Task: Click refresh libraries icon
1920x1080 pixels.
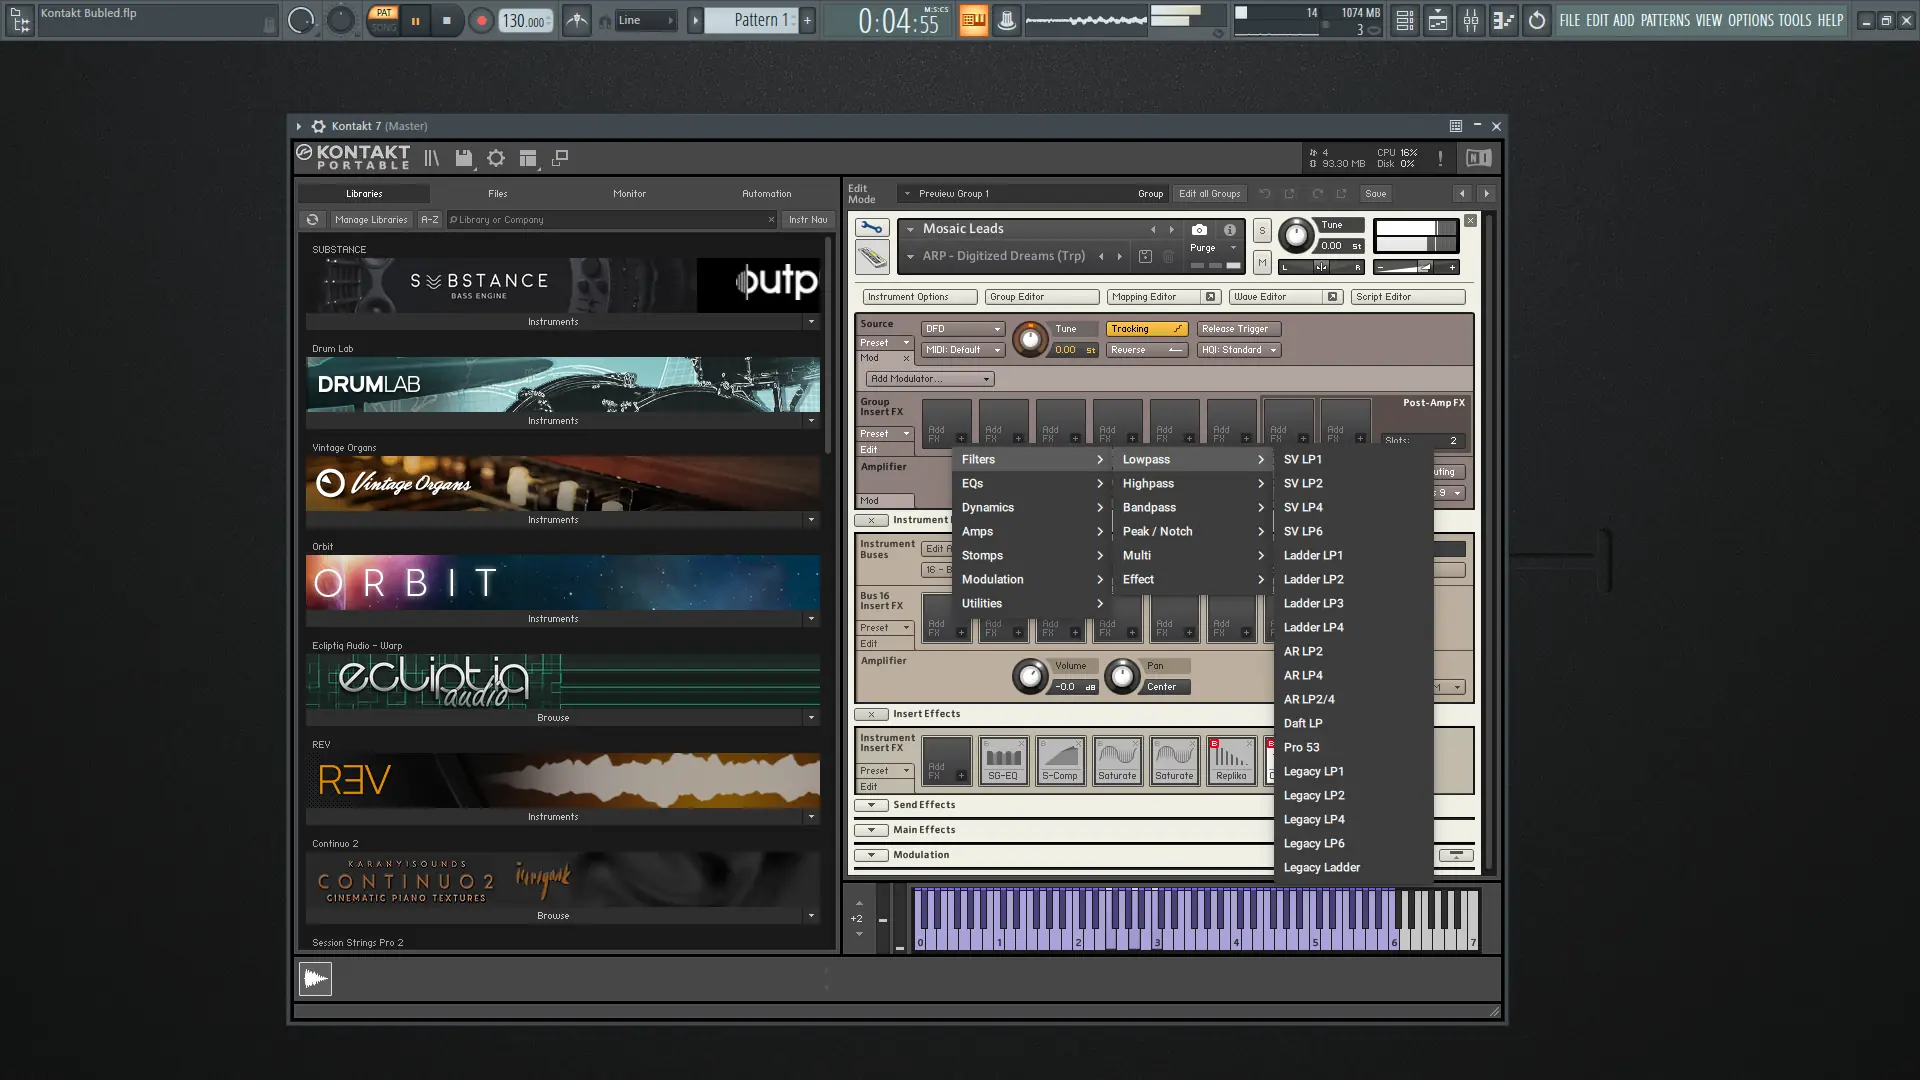Action: [x=312, y=220]
